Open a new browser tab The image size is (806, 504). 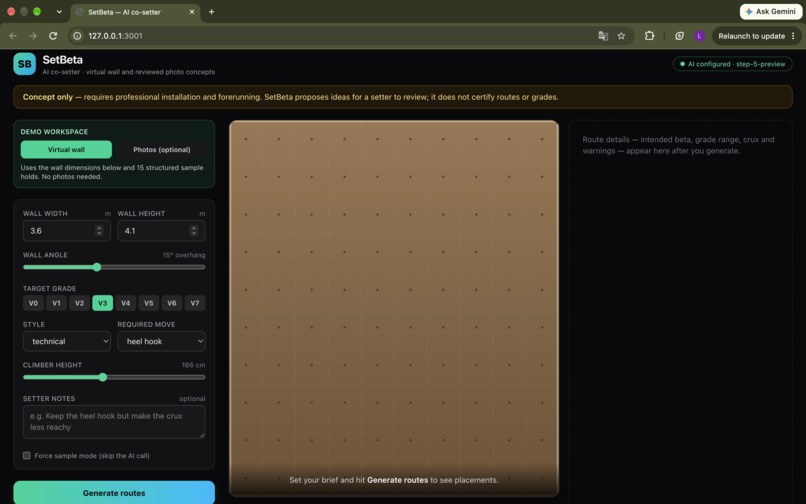click(211, 12)
